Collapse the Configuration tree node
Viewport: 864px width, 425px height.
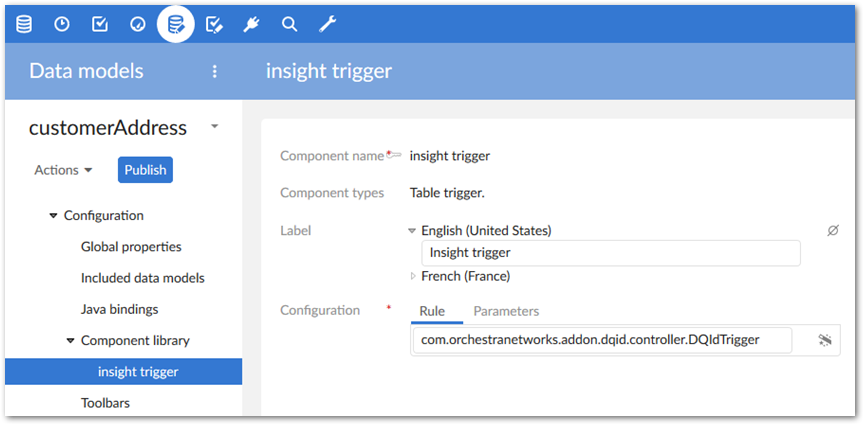click(x=53, y=215)
